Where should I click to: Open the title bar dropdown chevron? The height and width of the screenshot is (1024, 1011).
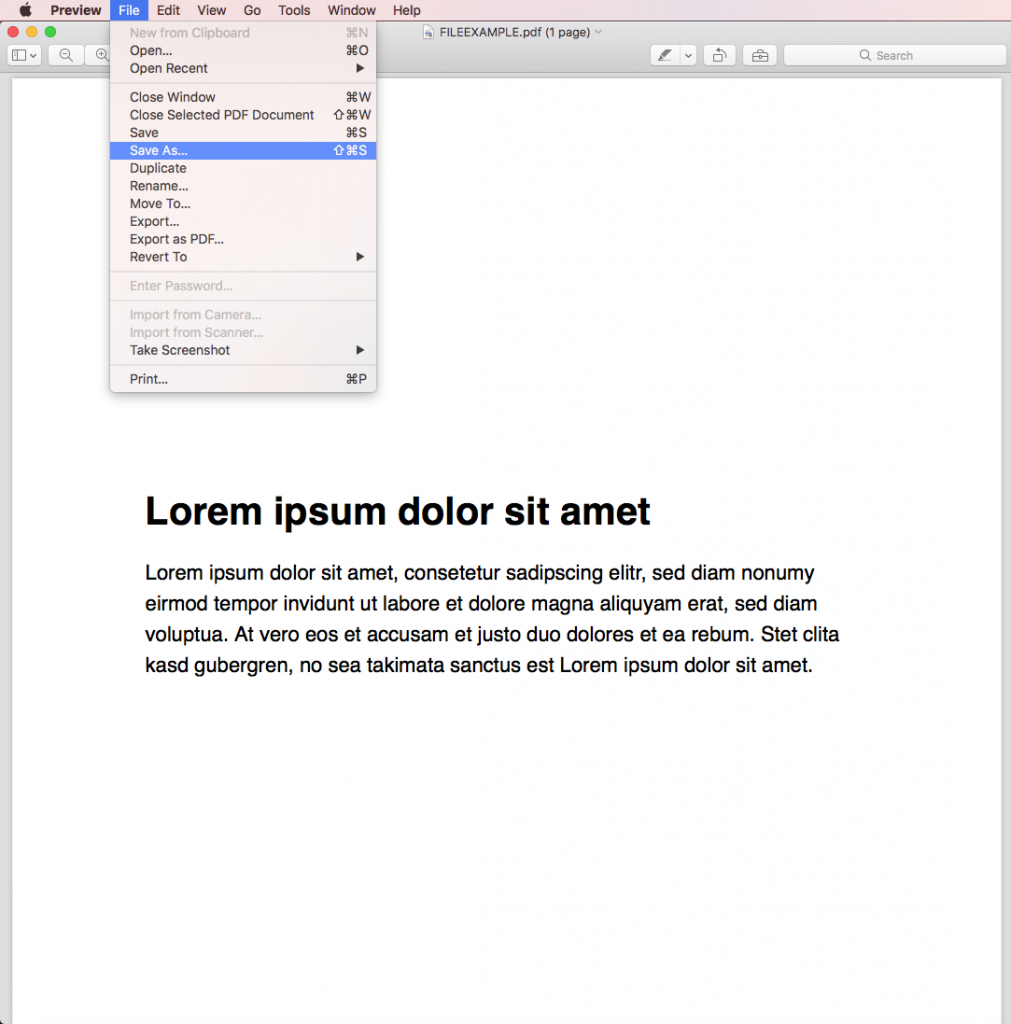point(598,32)
